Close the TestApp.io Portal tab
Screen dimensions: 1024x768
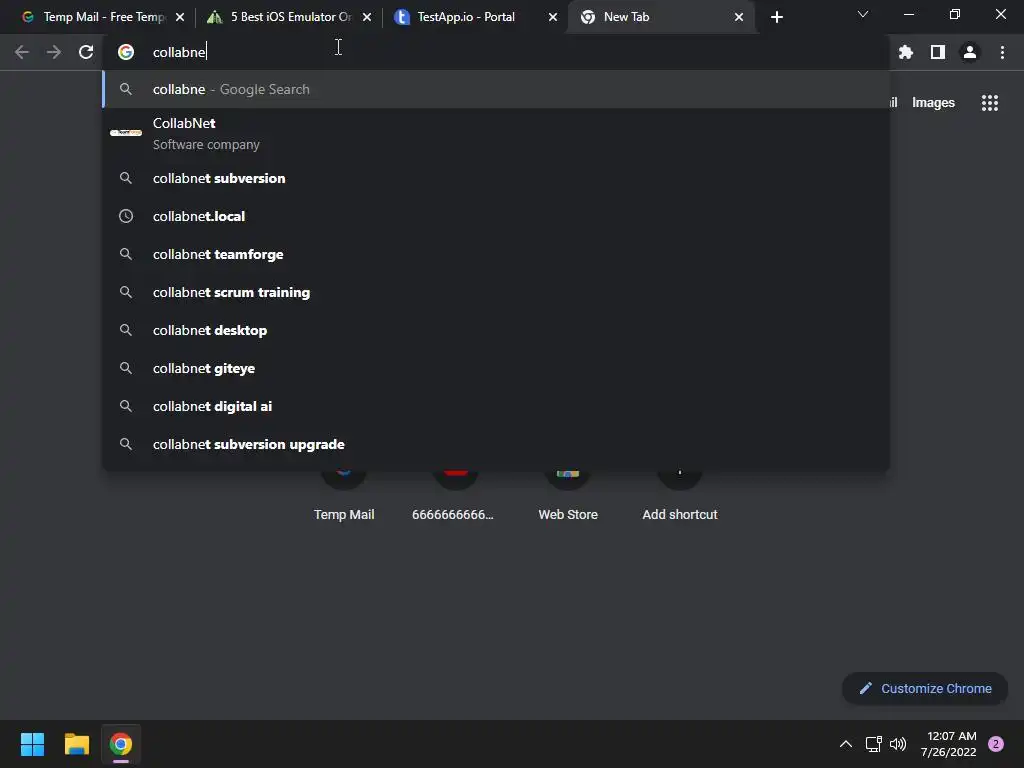tap(553, 17)
